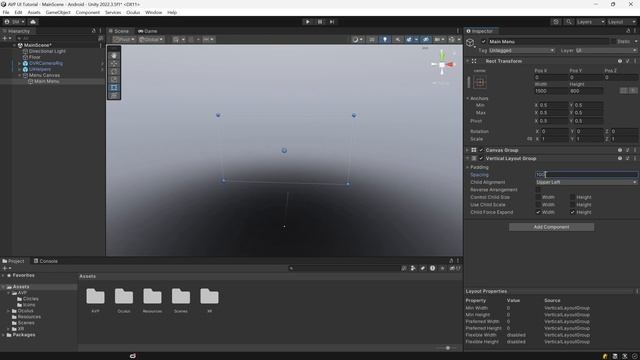Open the Pivot mode dropdown
The height and width of the screenshot is (360, 640).
(124, 40)
